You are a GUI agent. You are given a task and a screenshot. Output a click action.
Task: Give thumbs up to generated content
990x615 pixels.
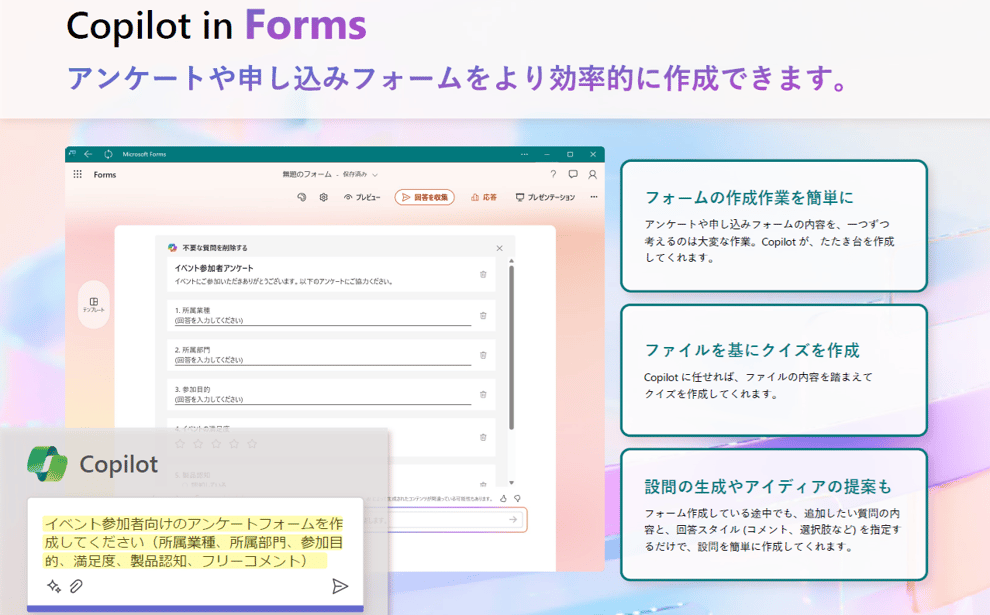(503, 499)
